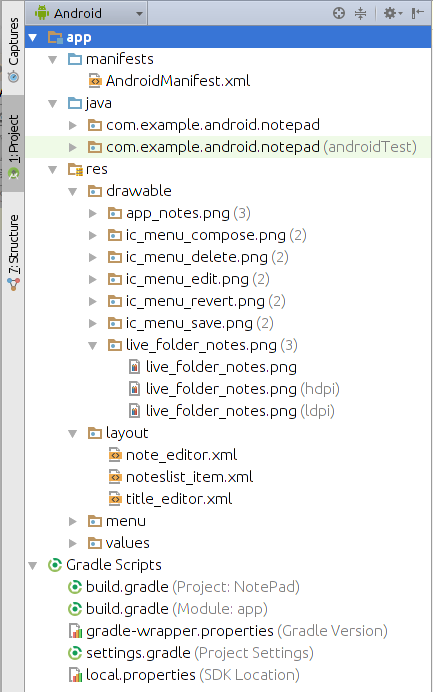Hide the project panel with hide icon
Image resolution: width=433 pixels, height=692 pixels.
(x=417, y=13)
